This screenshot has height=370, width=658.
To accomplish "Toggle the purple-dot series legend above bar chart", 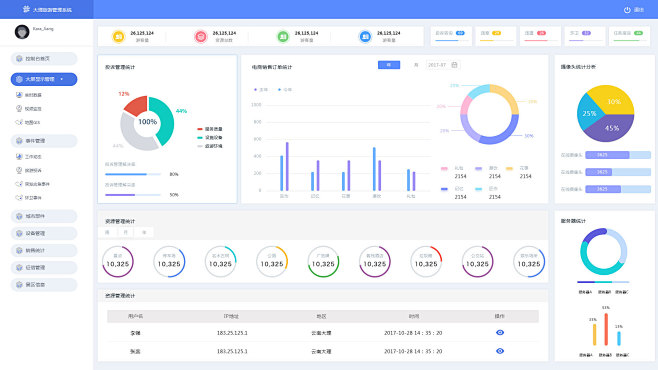I will (x=261, y=89).
